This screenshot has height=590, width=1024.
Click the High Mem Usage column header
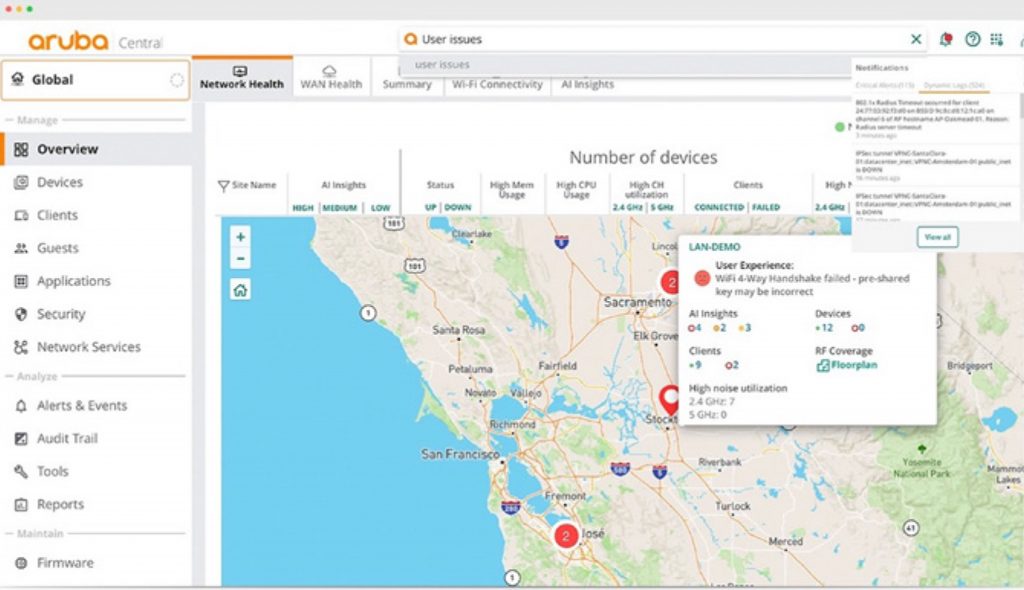pos(512,189)
